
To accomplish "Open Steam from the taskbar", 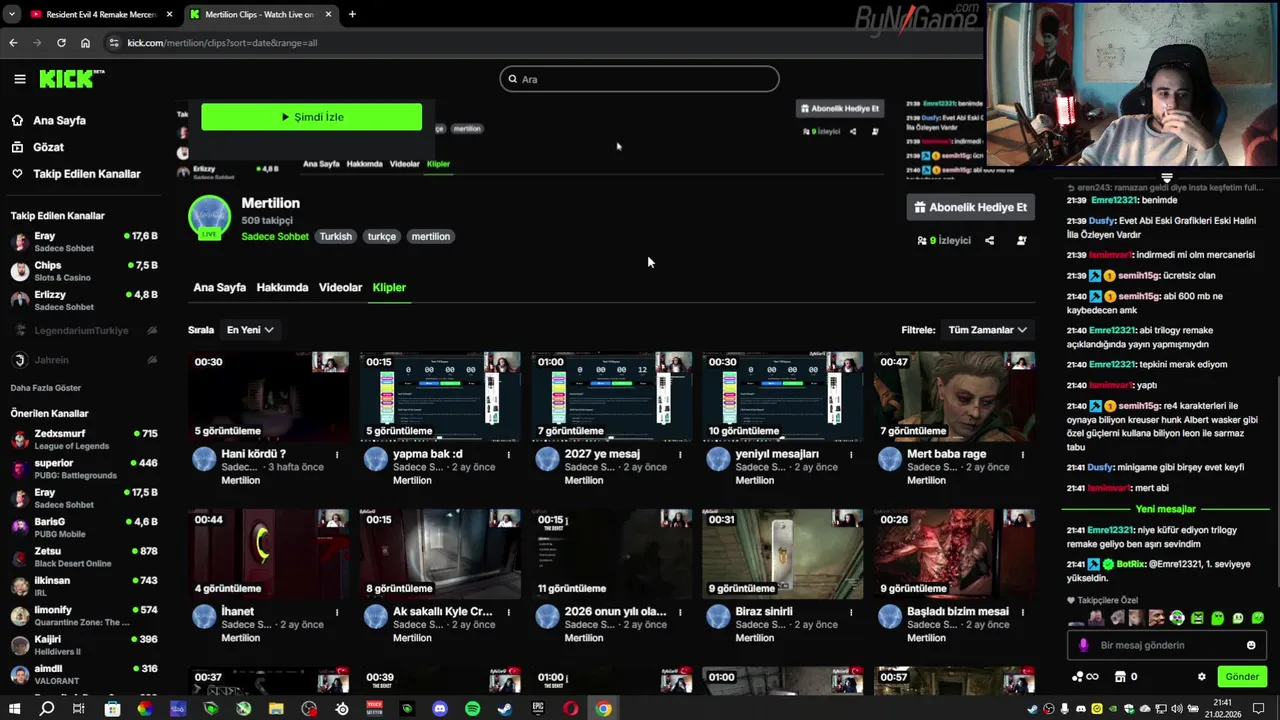I will tap(505, 709).
